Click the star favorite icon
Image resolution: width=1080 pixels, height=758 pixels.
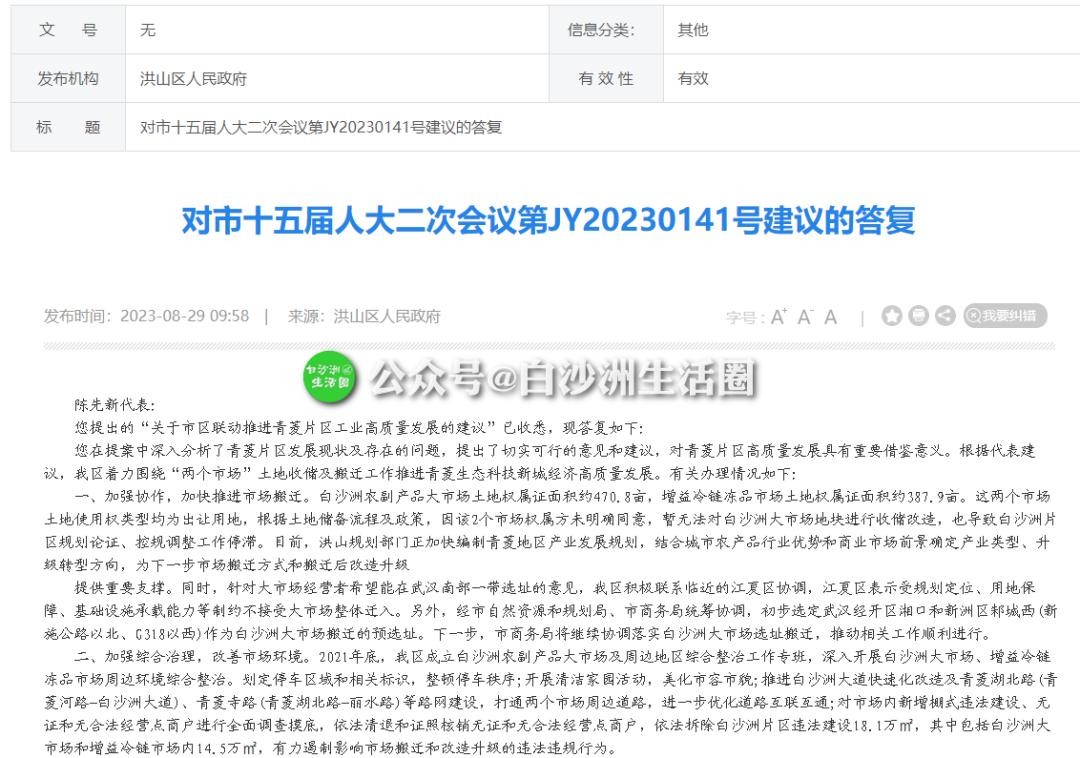(892, 316)
